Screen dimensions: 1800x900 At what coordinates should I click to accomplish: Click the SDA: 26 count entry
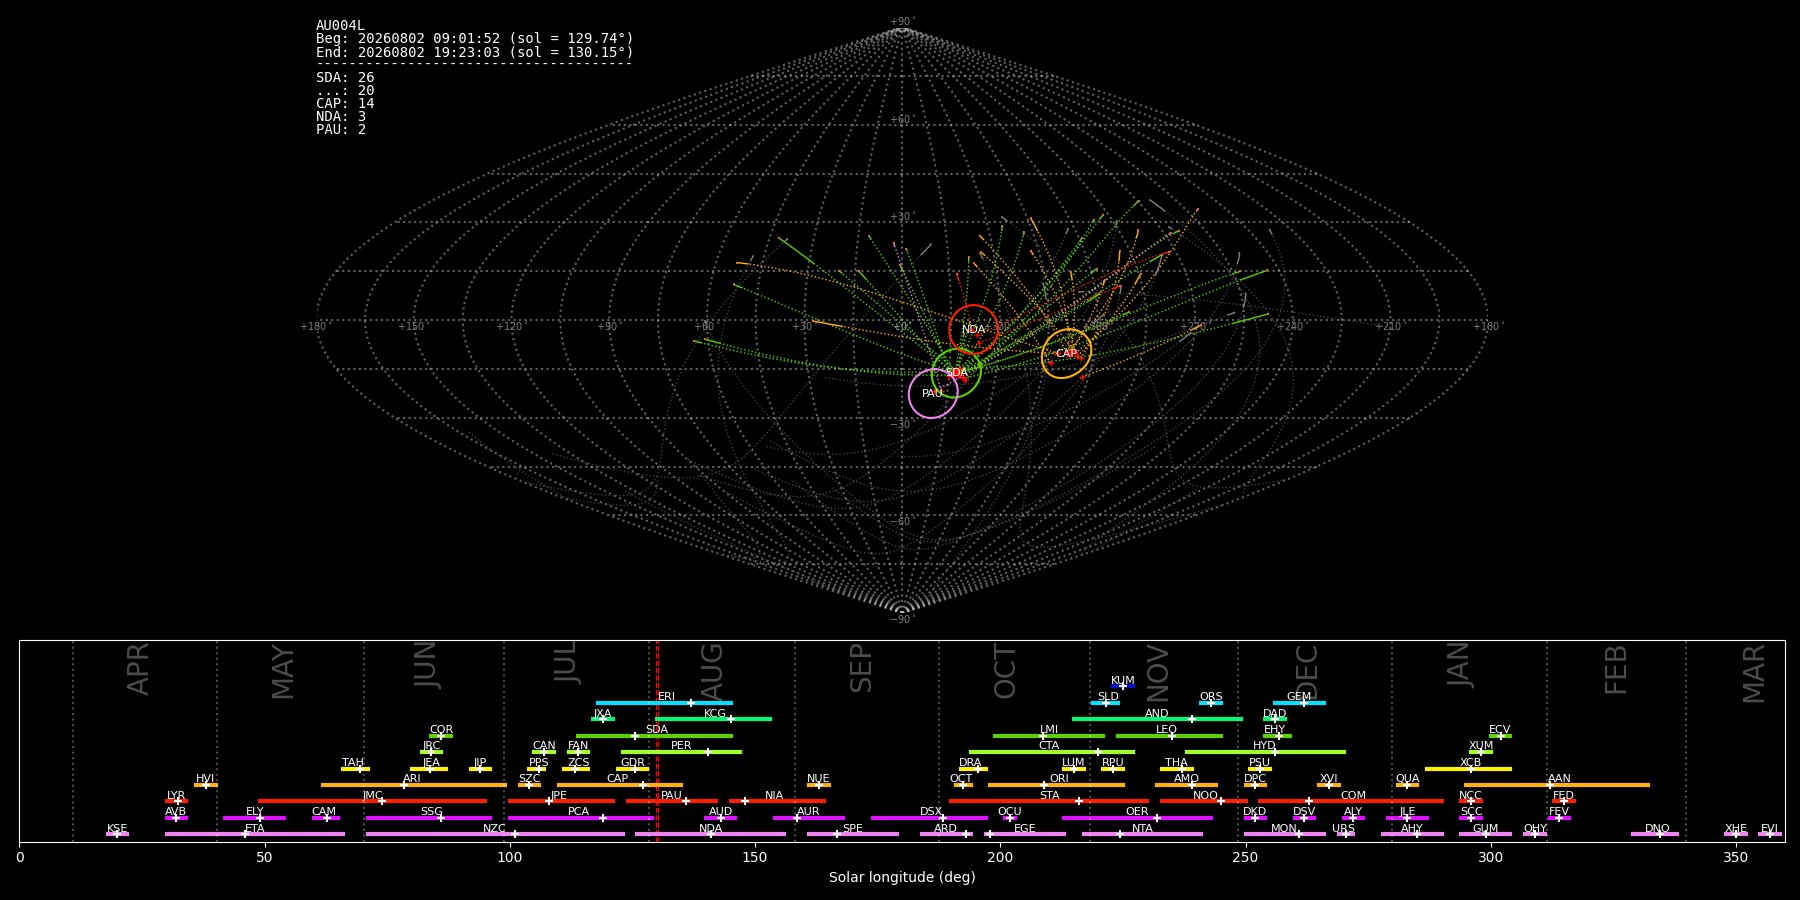coord(345,78)
